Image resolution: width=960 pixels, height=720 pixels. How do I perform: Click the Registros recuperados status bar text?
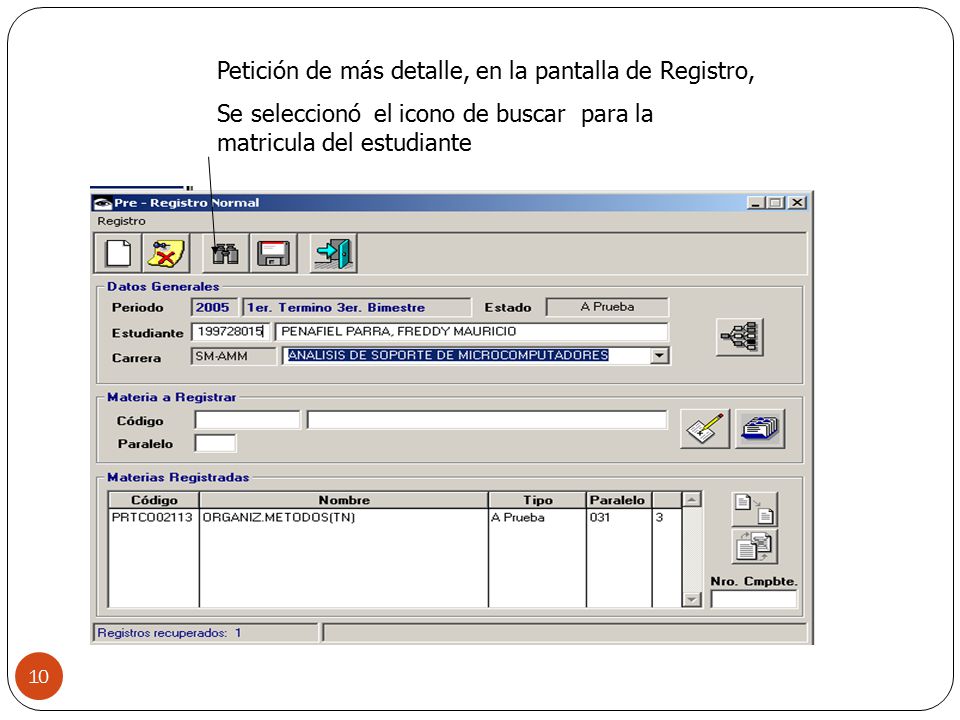coord(170,632)
